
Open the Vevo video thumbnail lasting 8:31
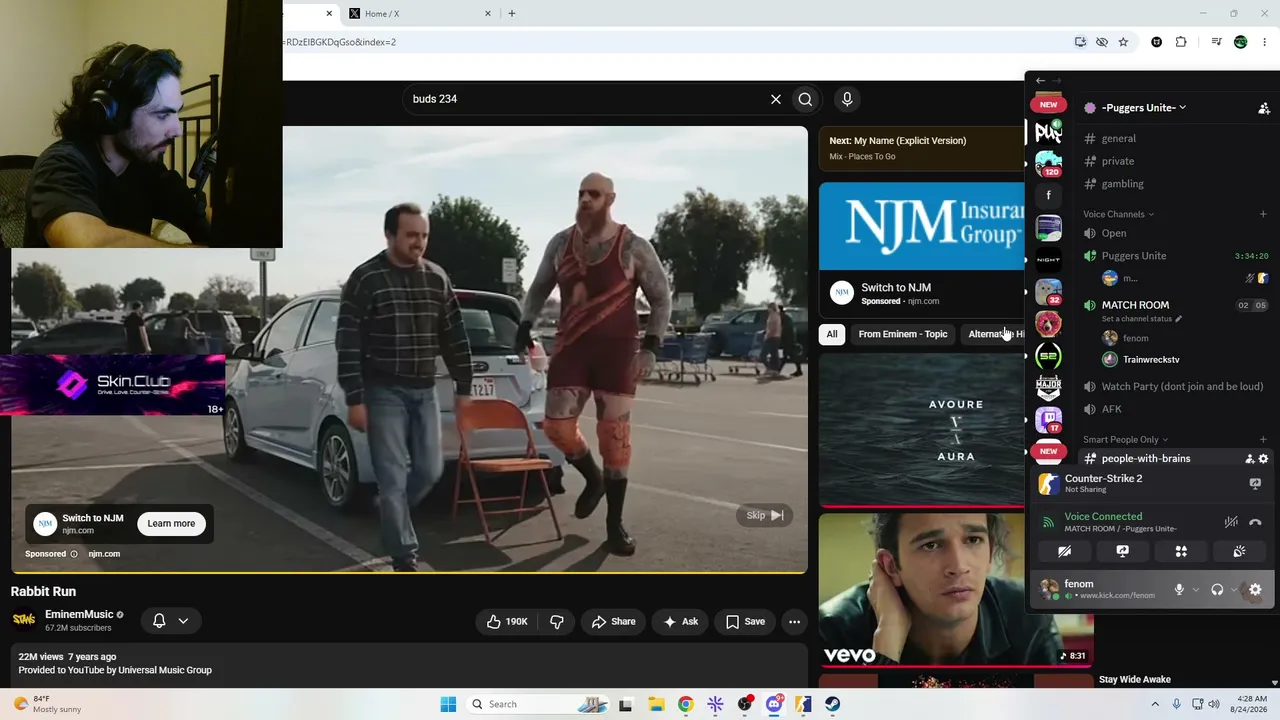tap(956, 590)
